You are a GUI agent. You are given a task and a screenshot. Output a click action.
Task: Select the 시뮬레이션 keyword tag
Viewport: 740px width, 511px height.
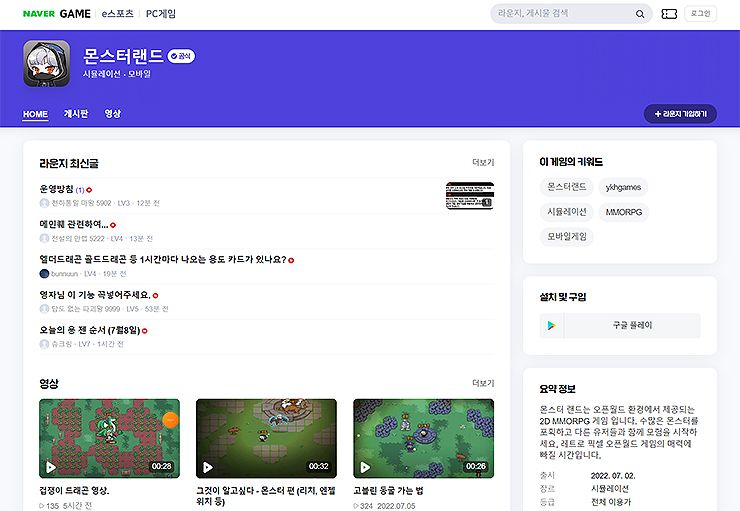click(x=567, y=212)
